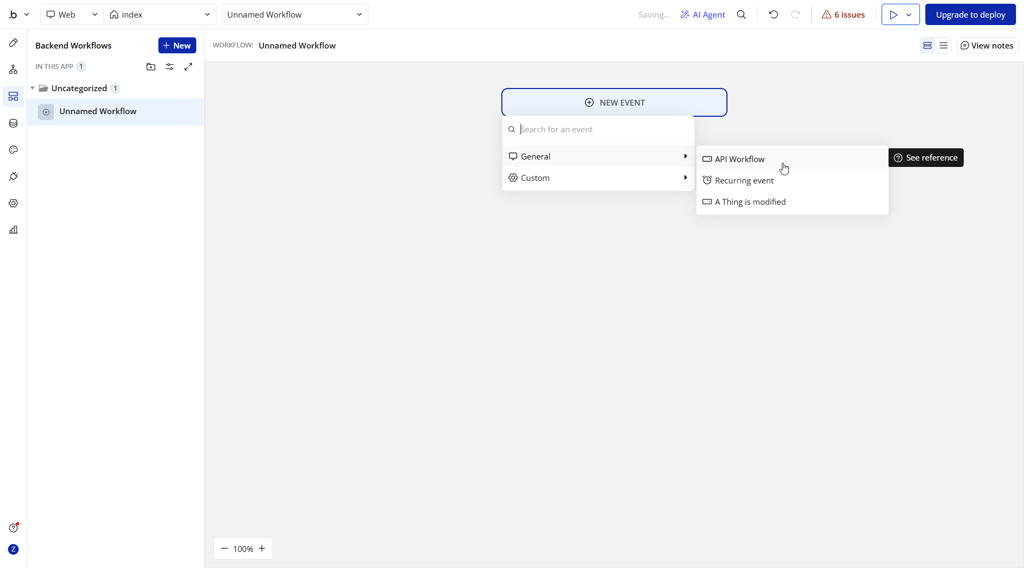
Task: Select the Backend Workflows sidebar icon
Action: coord(13,97)
